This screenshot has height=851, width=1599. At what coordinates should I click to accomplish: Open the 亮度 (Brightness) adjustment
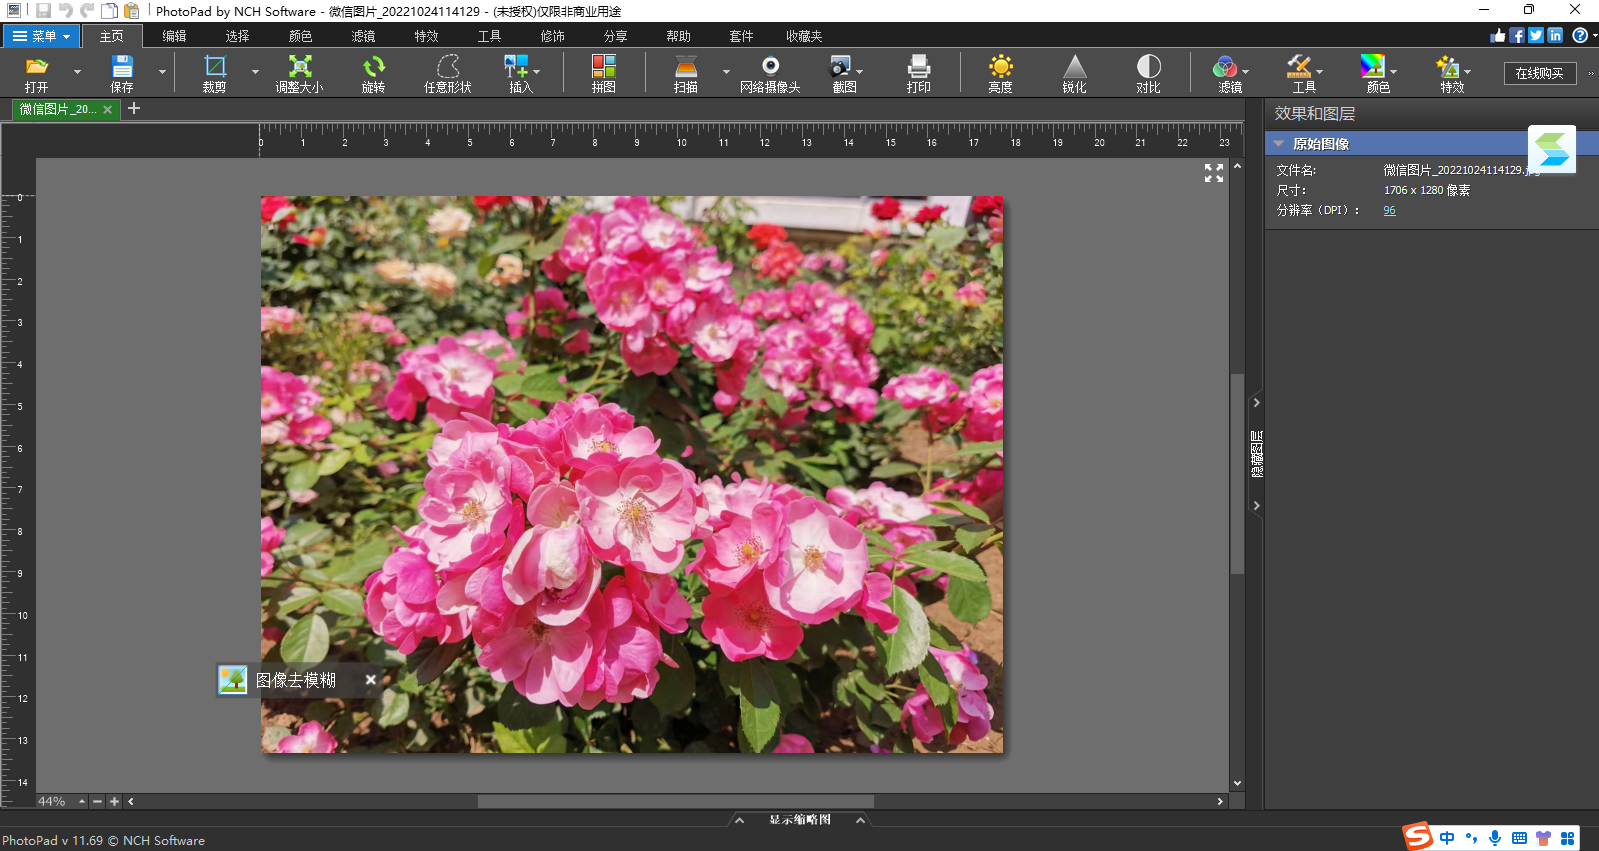(x=1000, y=67)
